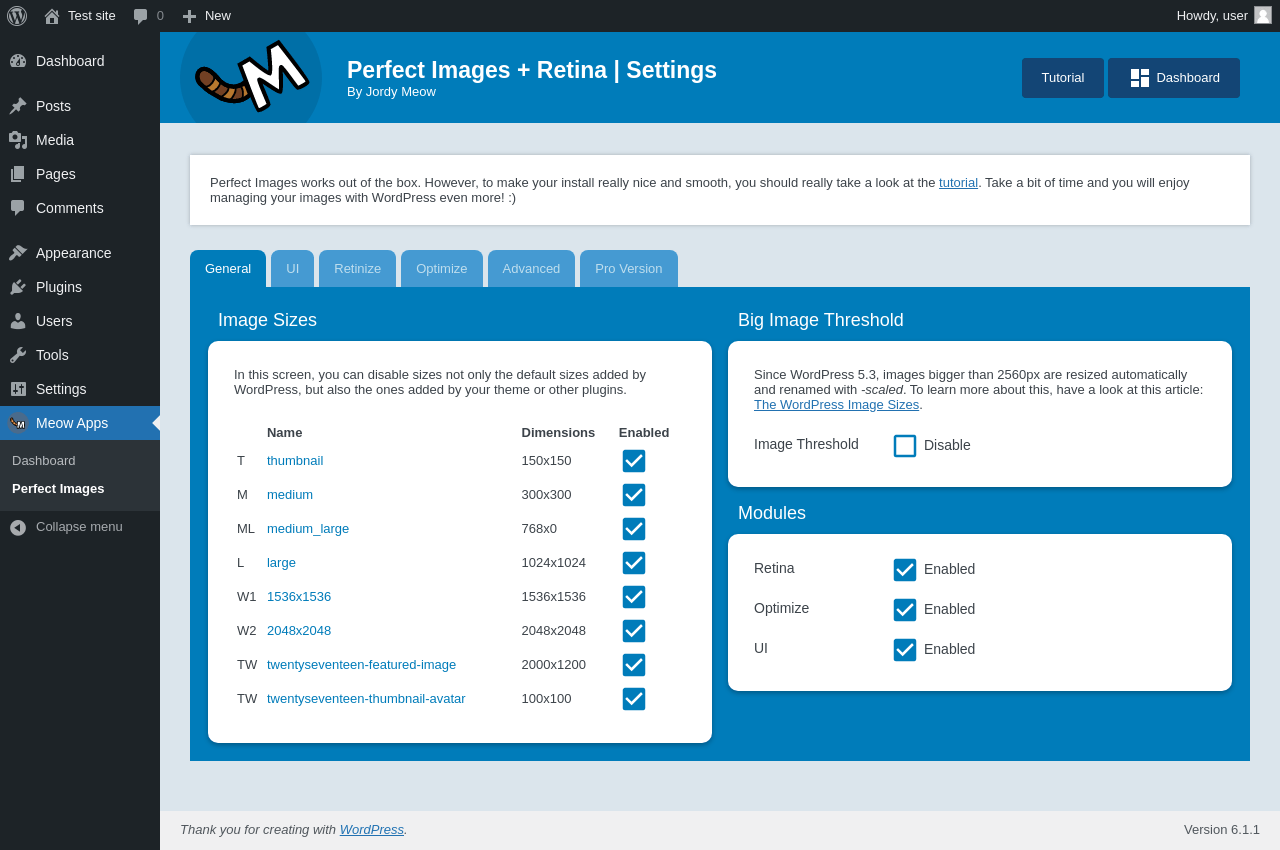This screenshot has height=850, width=1280.
Task: Disable the 2048x2048 size checkbox
Action: pyautogui.click(x=634, y=631)
